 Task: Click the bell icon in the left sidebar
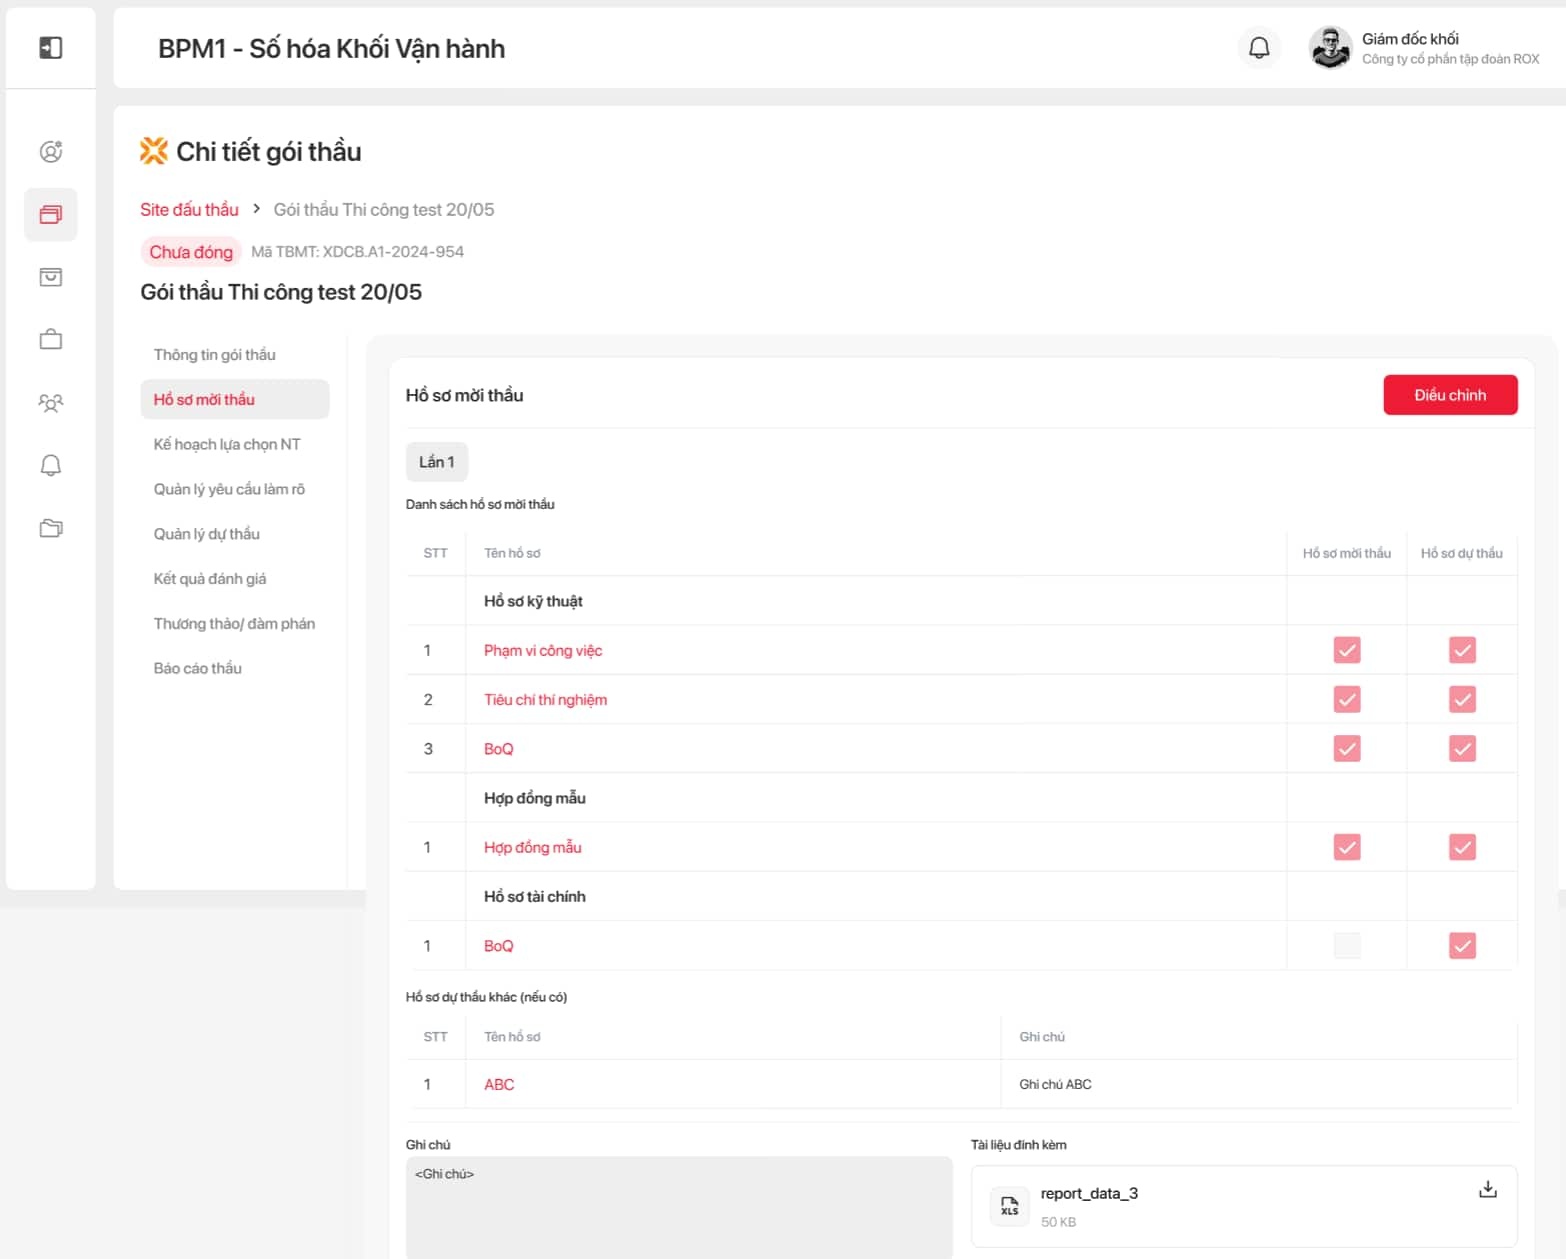[x=50, y=465]
